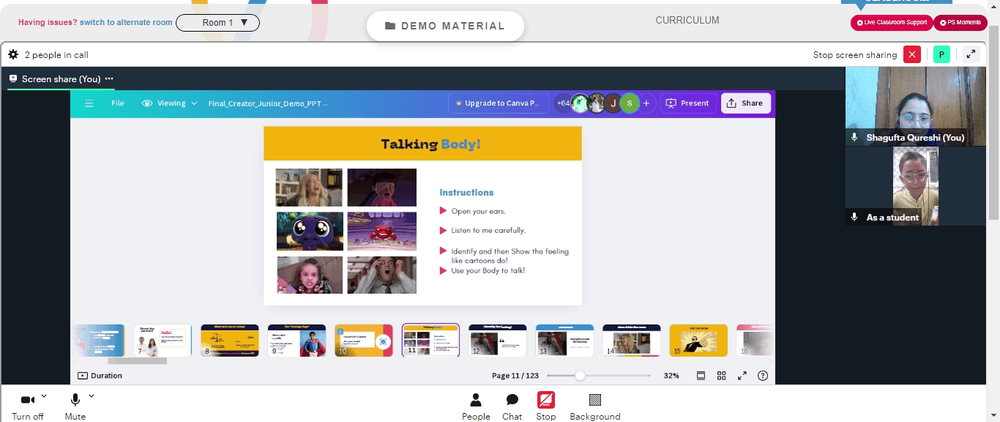Image resolution: width=1000 pixels, height=422 pixels.
Task: Enter Canva fullscreen mode
Action: coord(742,375)
